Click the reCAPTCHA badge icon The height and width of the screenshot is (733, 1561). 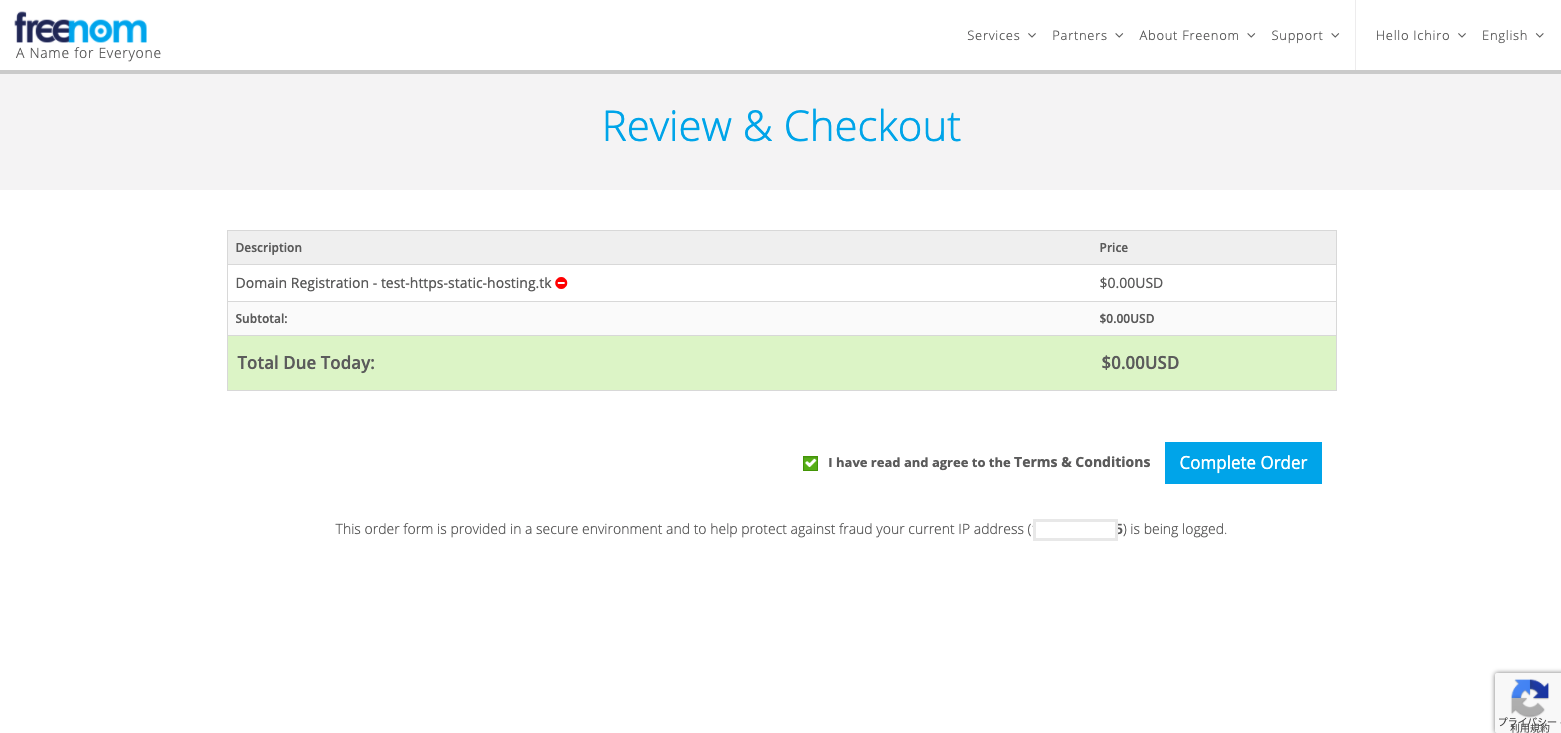point(1530,697)
